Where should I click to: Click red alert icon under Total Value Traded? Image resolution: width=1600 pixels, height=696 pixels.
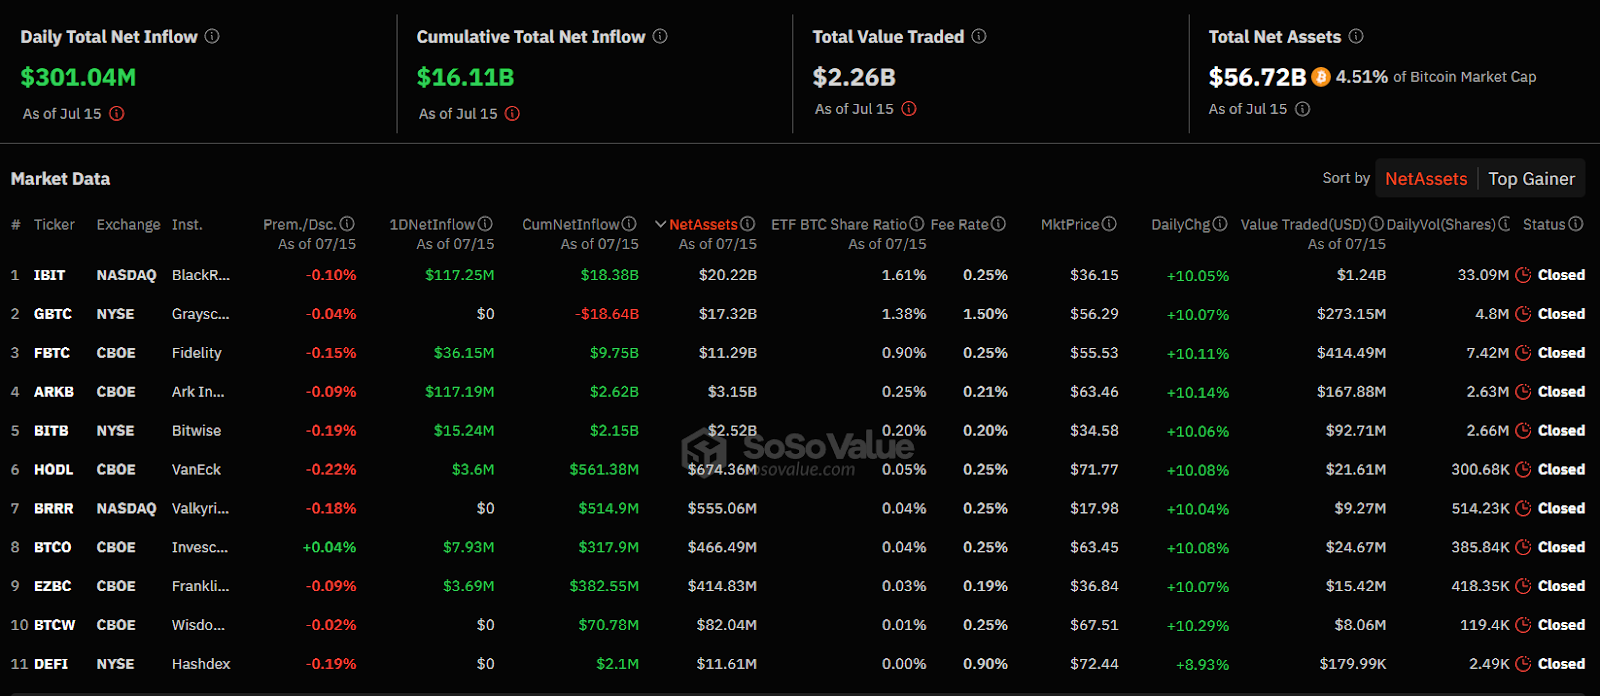tap(909, 108)
